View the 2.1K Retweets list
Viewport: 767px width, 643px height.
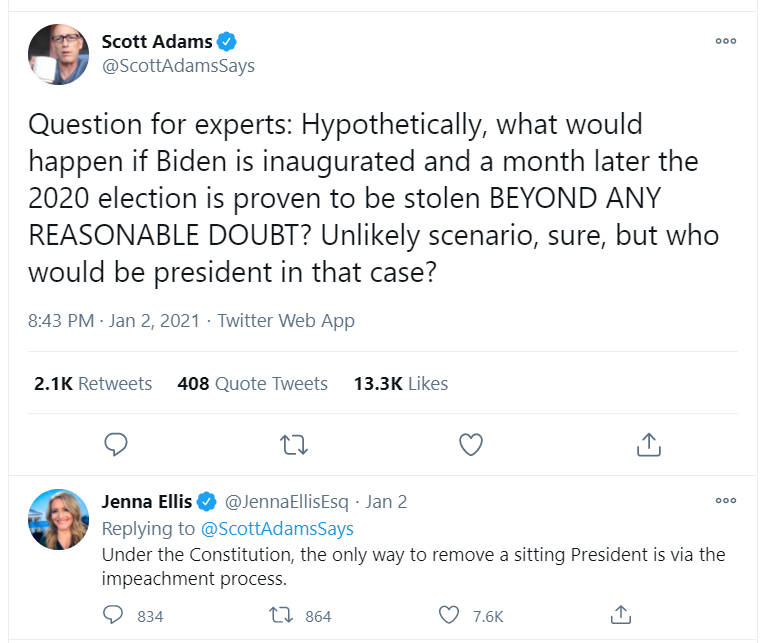(93, 383)
